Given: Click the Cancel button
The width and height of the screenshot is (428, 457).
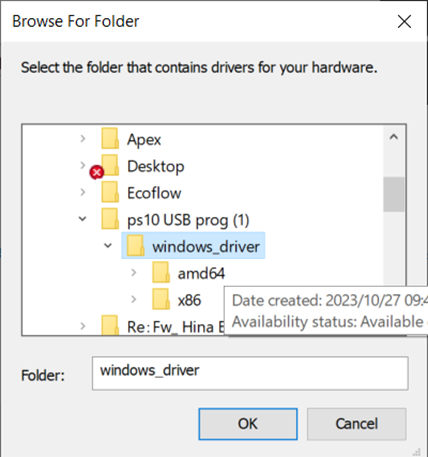Looking at the screenshot, I should 357,424.
